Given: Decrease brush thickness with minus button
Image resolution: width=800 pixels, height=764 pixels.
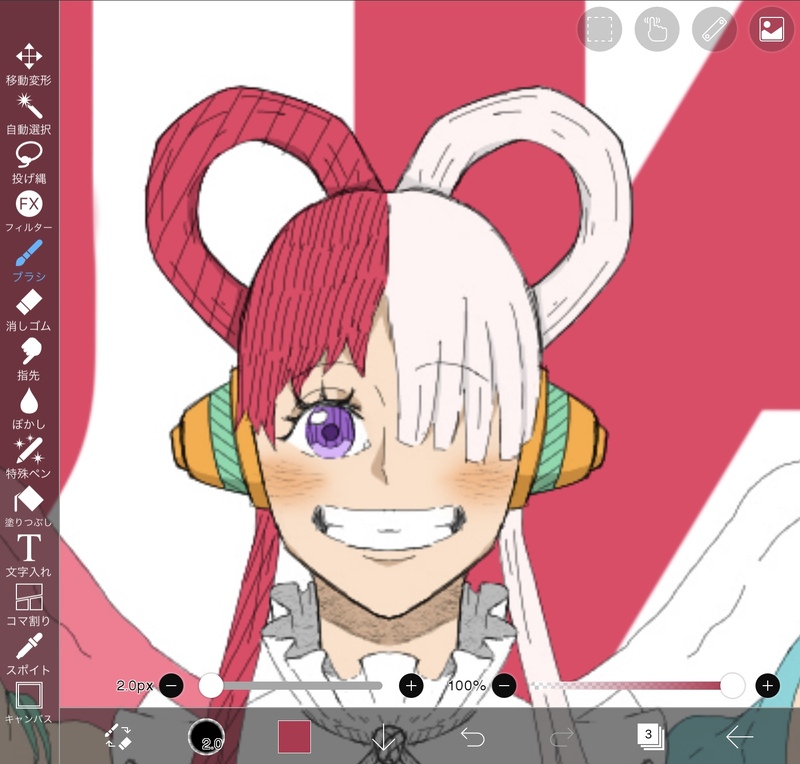Looking at the screenshot, I should [x=171, y=685].
